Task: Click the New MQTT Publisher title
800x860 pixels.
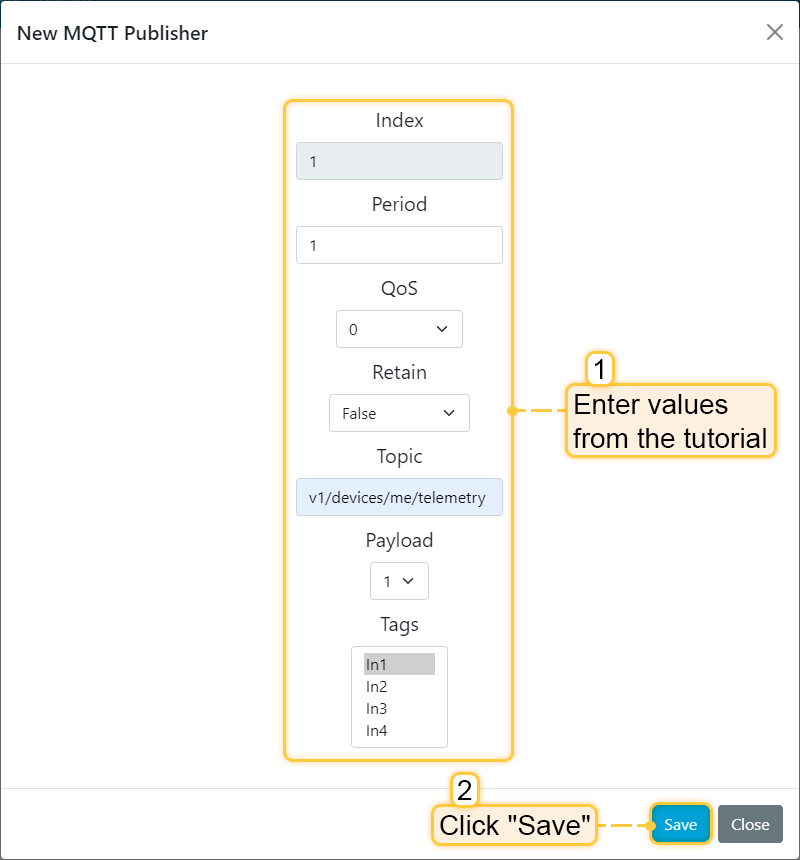Action: pos(112,33)
